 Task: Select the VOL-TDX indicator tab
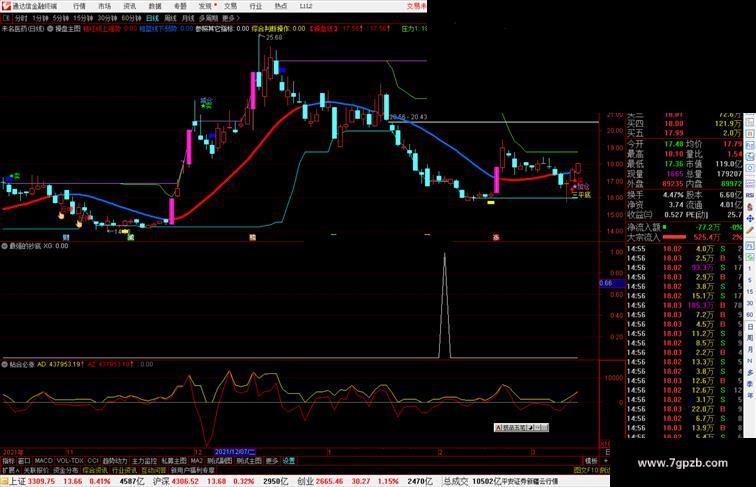(x=70, y=461)
